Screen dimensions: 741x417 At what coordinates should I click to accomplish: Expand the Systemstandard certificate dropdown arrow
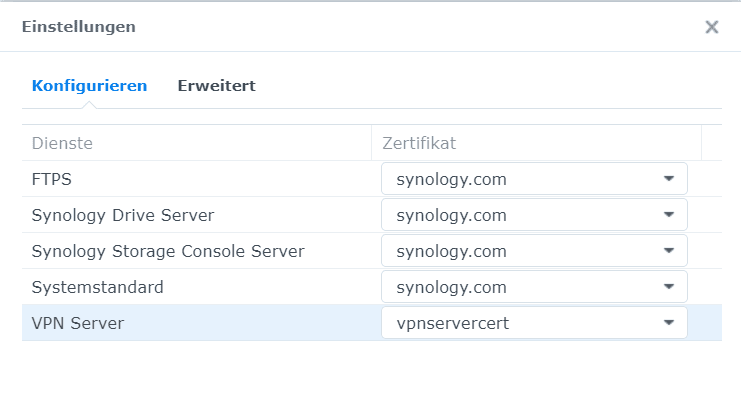(669, 287)
